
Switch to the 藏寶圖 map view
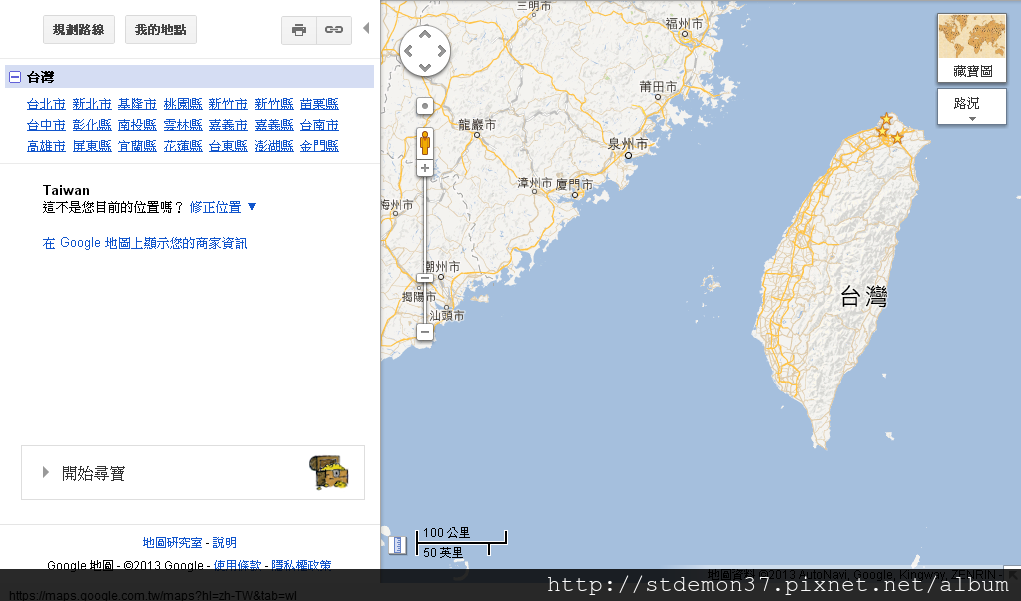pyautogui.click(x=972, y=48)
